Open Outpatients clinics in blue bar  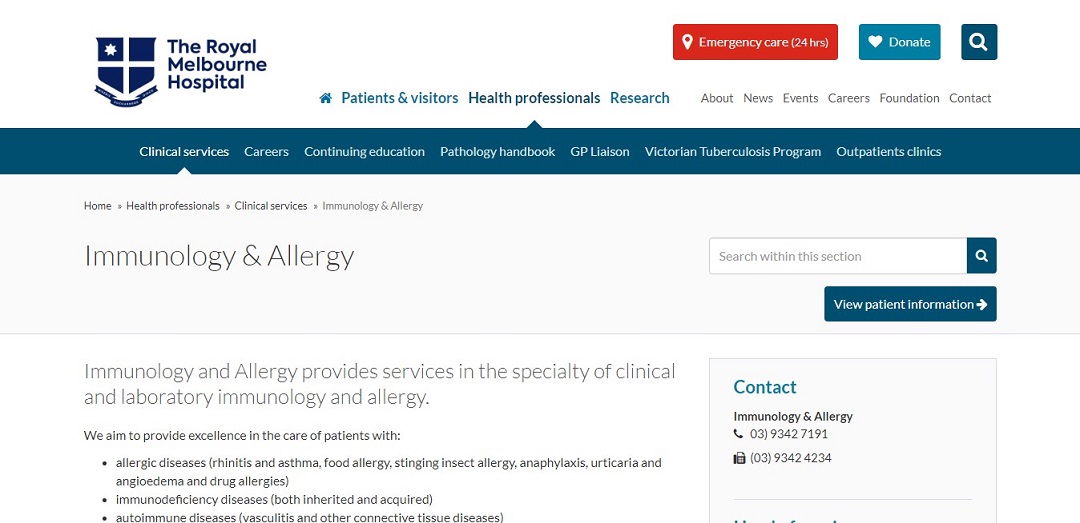point(889,152)
